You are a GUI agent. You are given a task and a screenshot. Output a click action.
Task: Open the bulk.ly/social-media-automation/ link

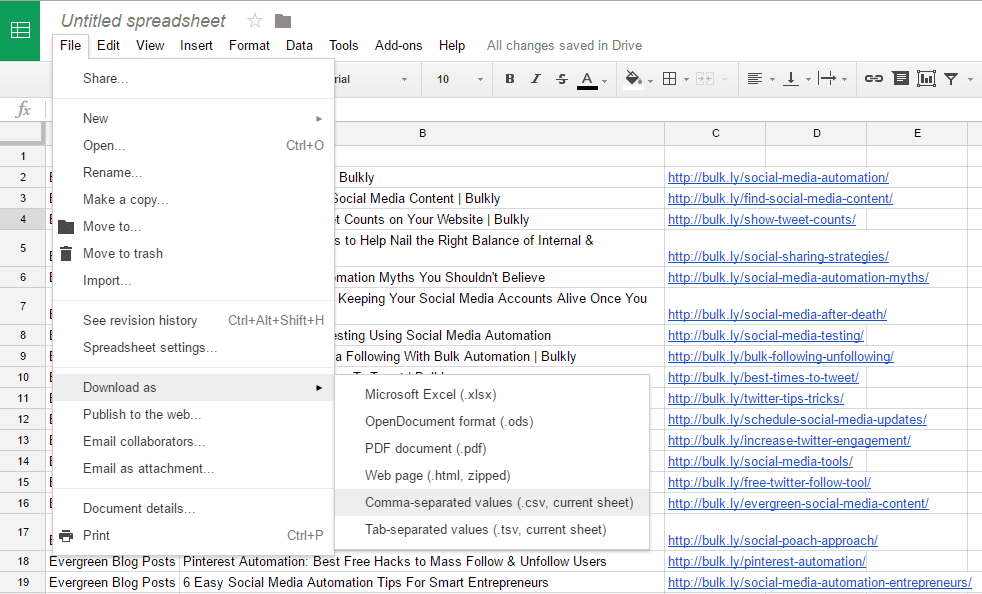(778, 177)
